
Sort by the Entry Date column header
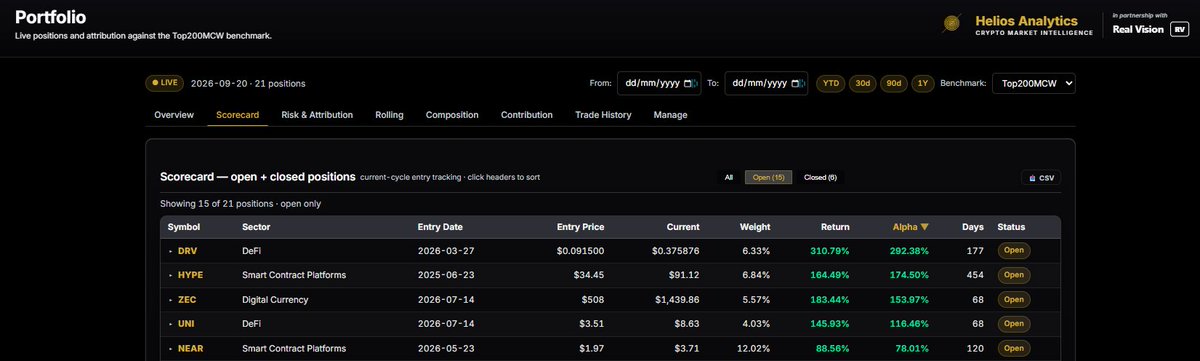440,227
